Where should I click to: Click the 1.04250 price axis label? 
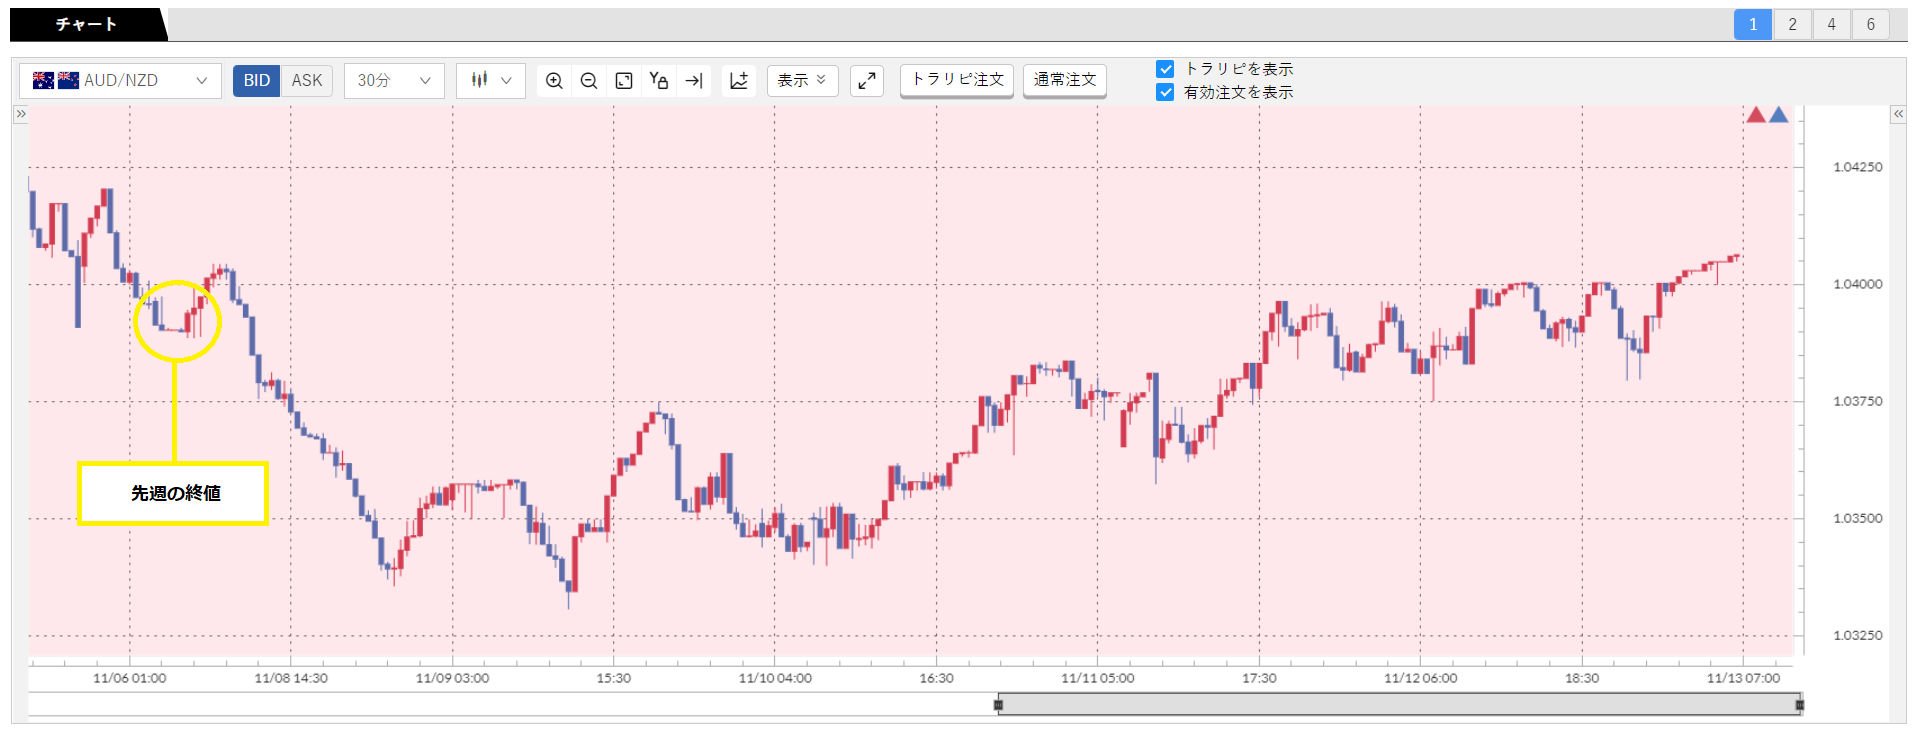[x=1857, y=167]
